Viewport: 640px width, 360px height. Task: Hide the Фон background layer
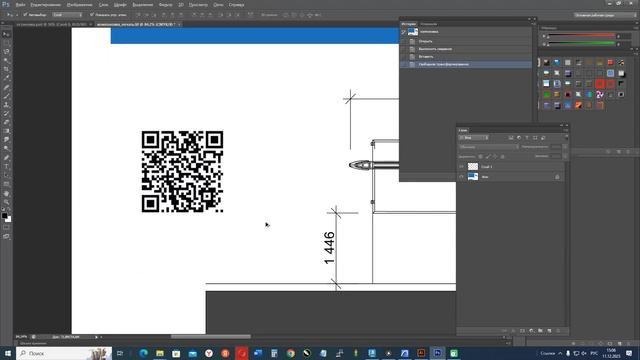coord(462,177)
